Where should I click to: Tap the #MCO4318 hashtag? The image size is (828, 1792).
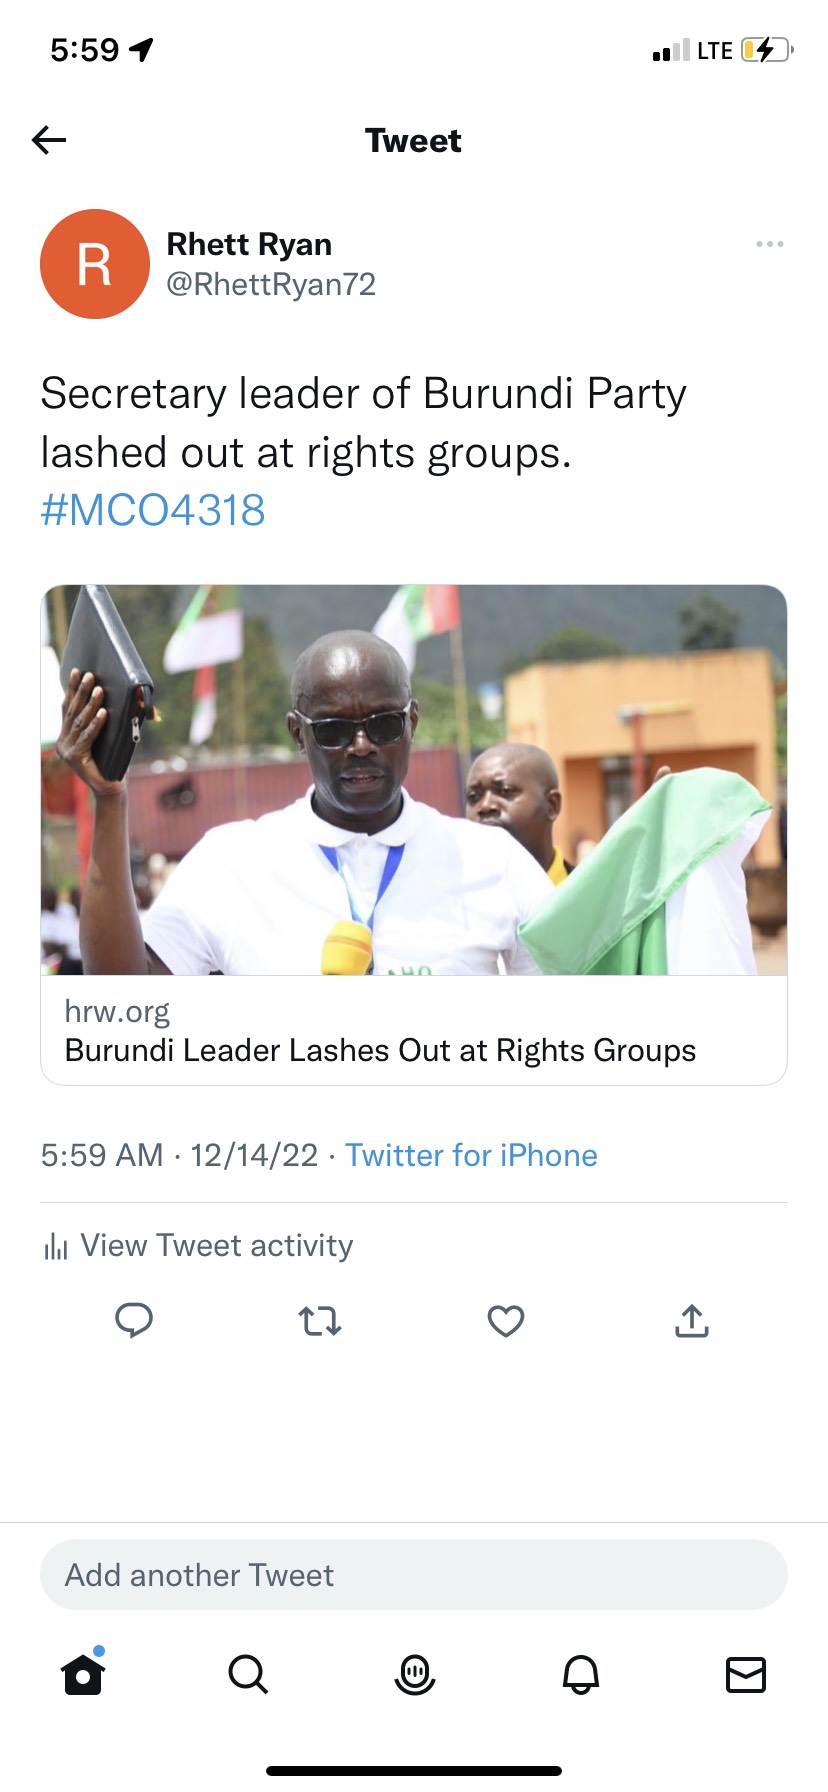153,511
